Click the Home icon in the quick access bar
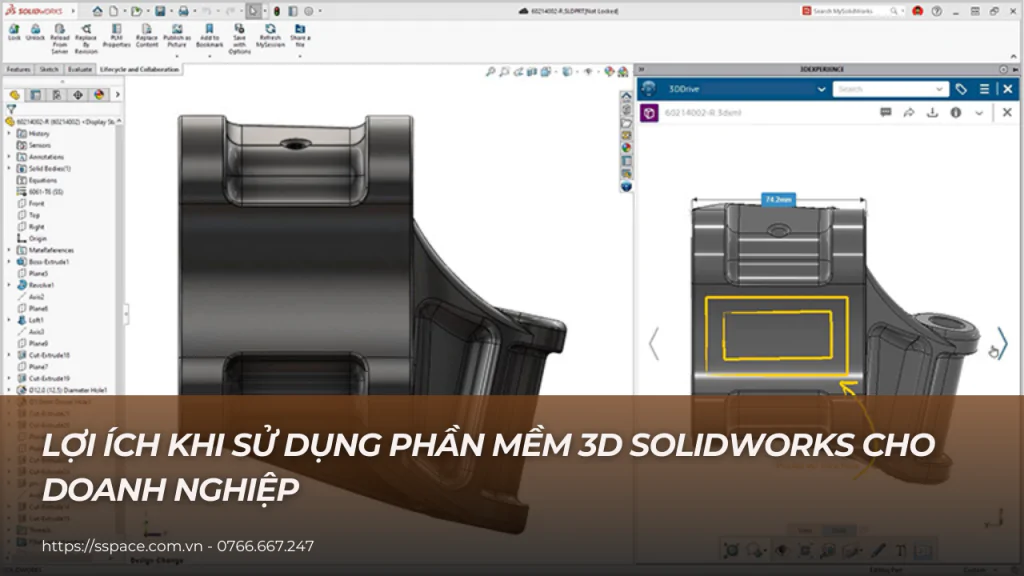1024x576 pixels. tap(97, 11)
